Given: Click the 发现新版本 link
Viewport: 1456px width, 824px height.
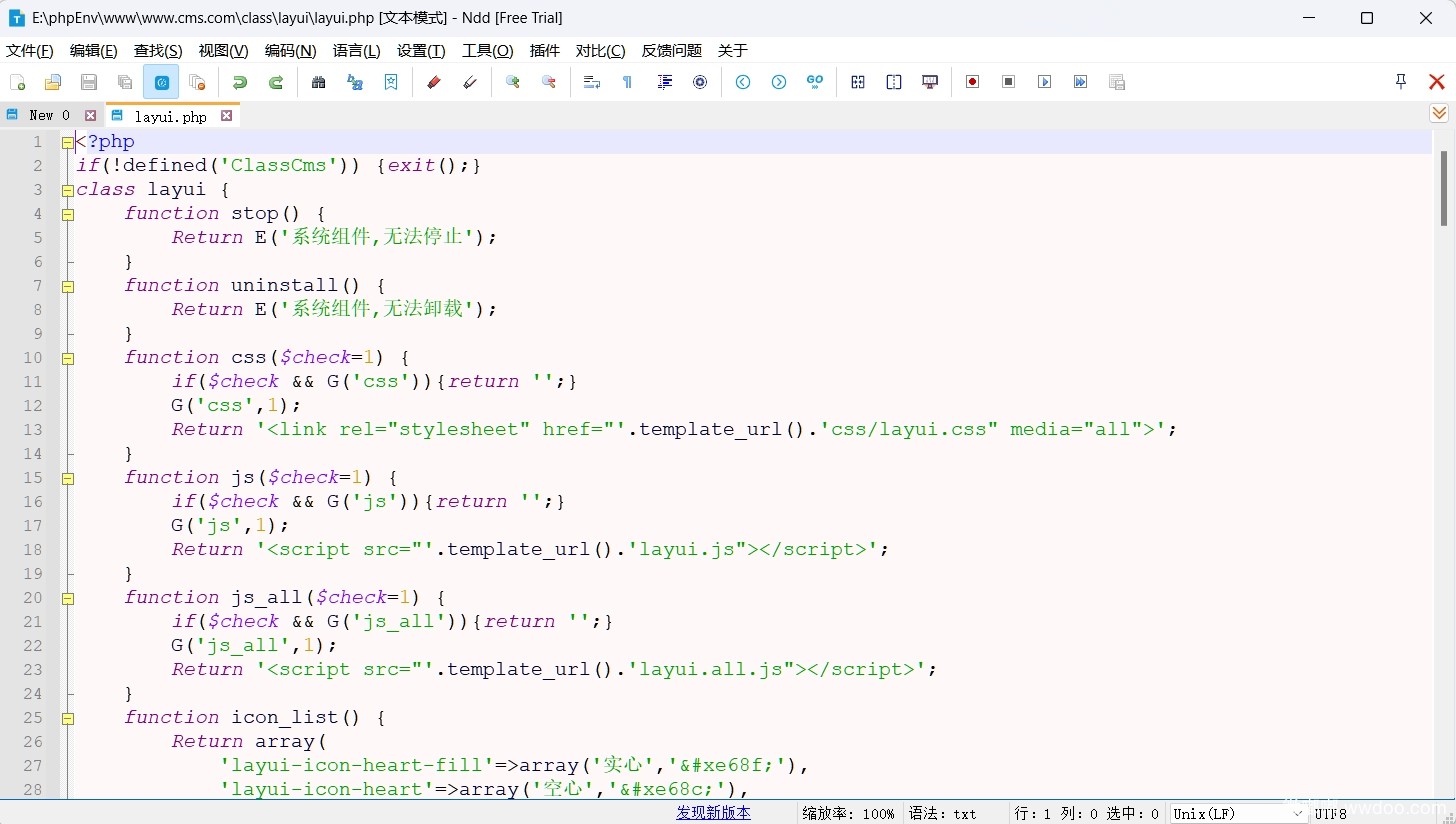Looking at the screenshot, I should pyautogui.click(x=713, y=813).
